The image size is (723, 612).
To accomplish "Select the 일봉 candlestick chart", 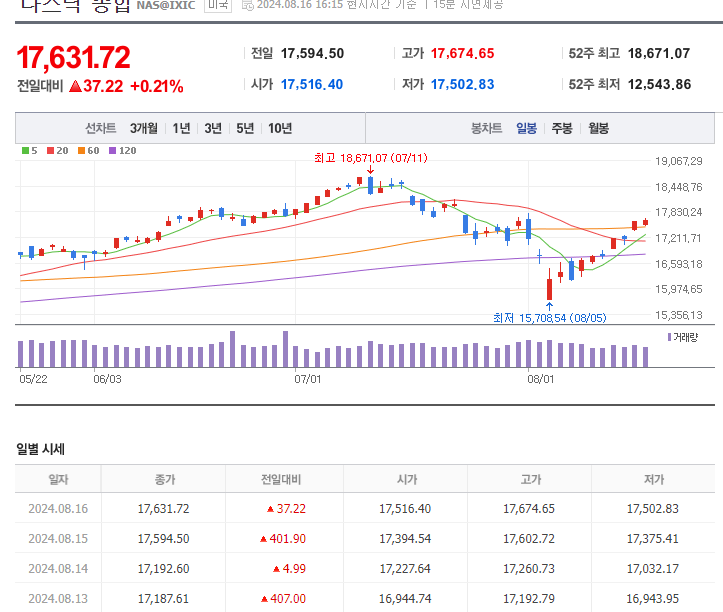I will [x=526, y=128].
